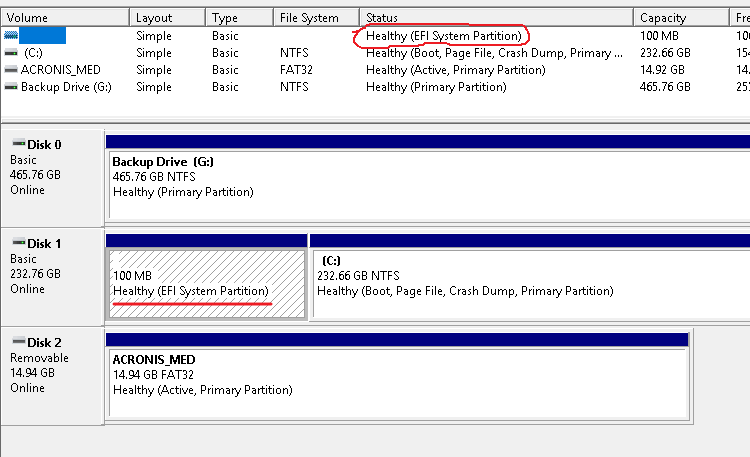Click the drive icon beside (C:) in volume list
The image size is (750, 457).
coord(11,53)
